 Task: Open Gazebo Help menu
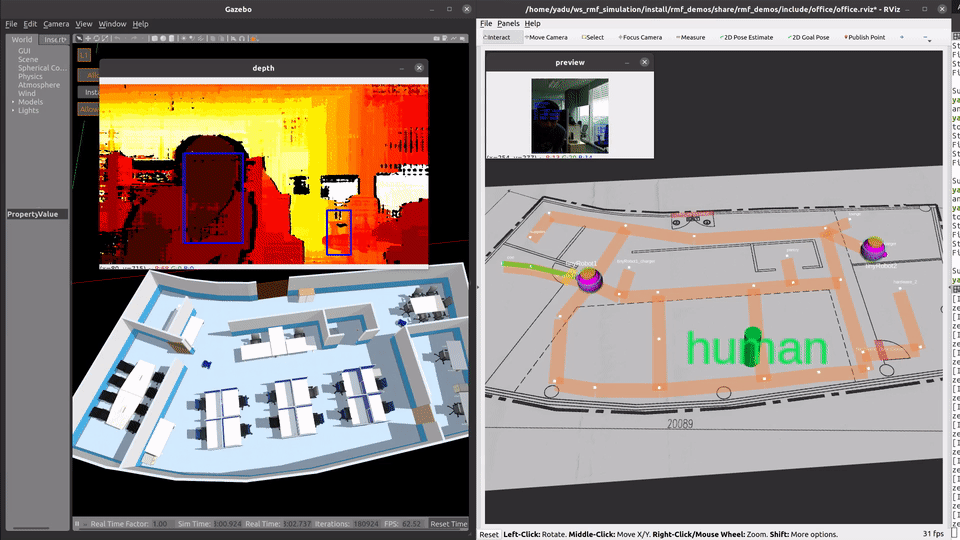pyautogui.click(x=140, y=24)
